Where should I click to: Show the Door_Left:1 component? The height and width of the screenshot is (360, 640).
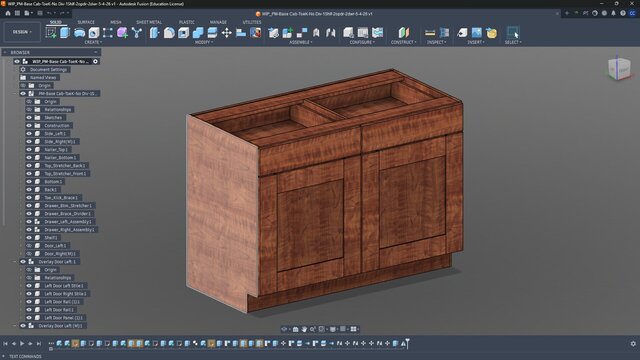click(29, 246)
